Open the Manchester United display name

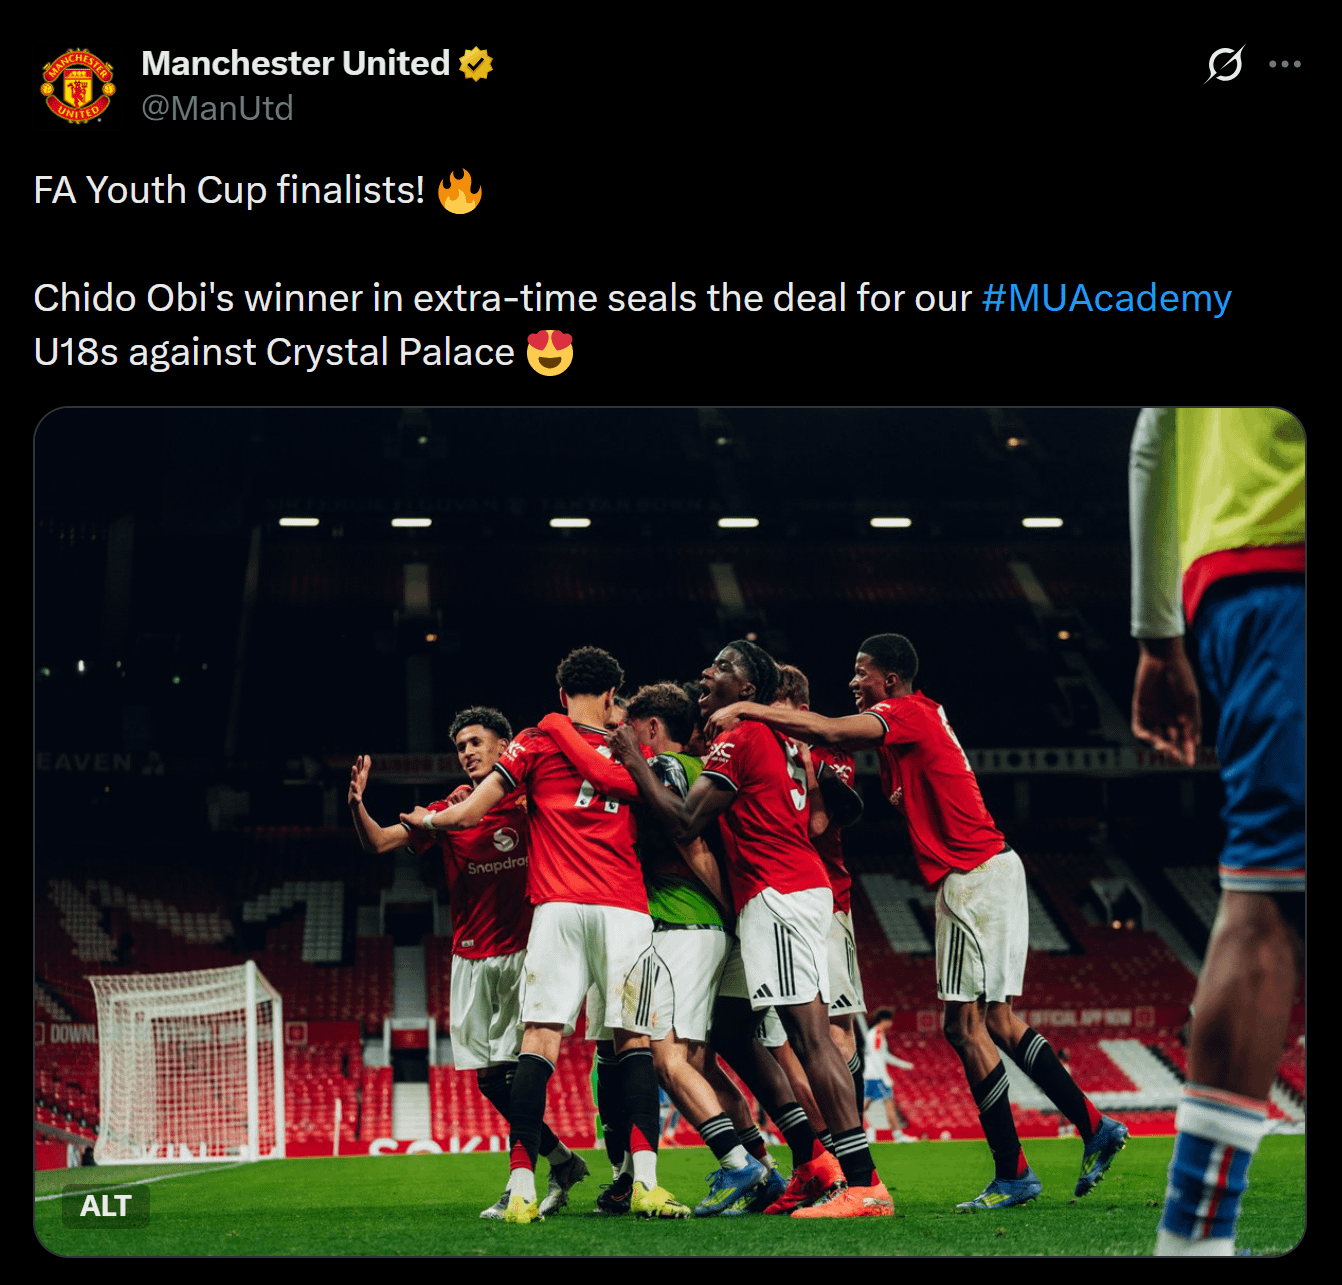tap(296, 63)
